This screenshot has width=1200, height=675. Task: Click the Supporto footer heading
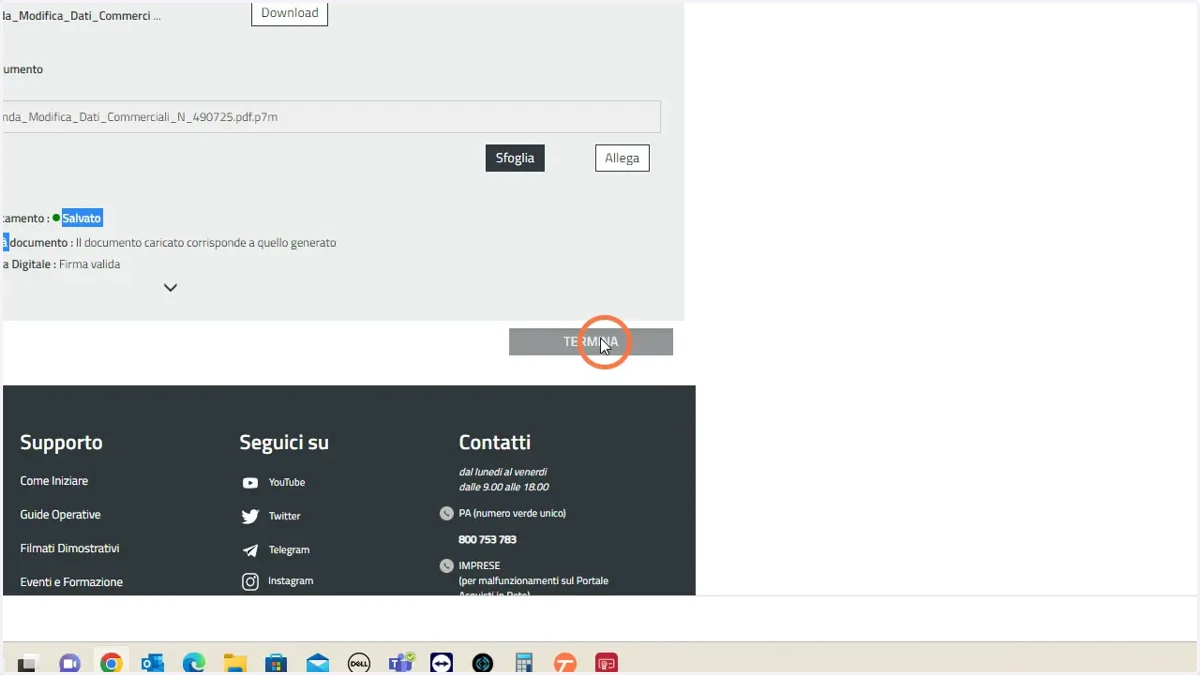[x=61, y=442]
